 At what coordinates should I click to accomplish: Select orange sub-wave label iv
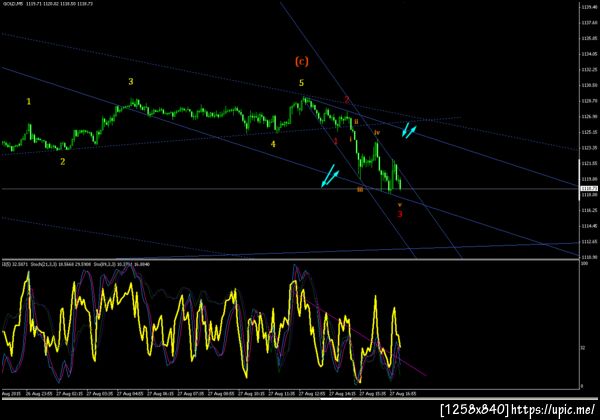tap(377, 132)
